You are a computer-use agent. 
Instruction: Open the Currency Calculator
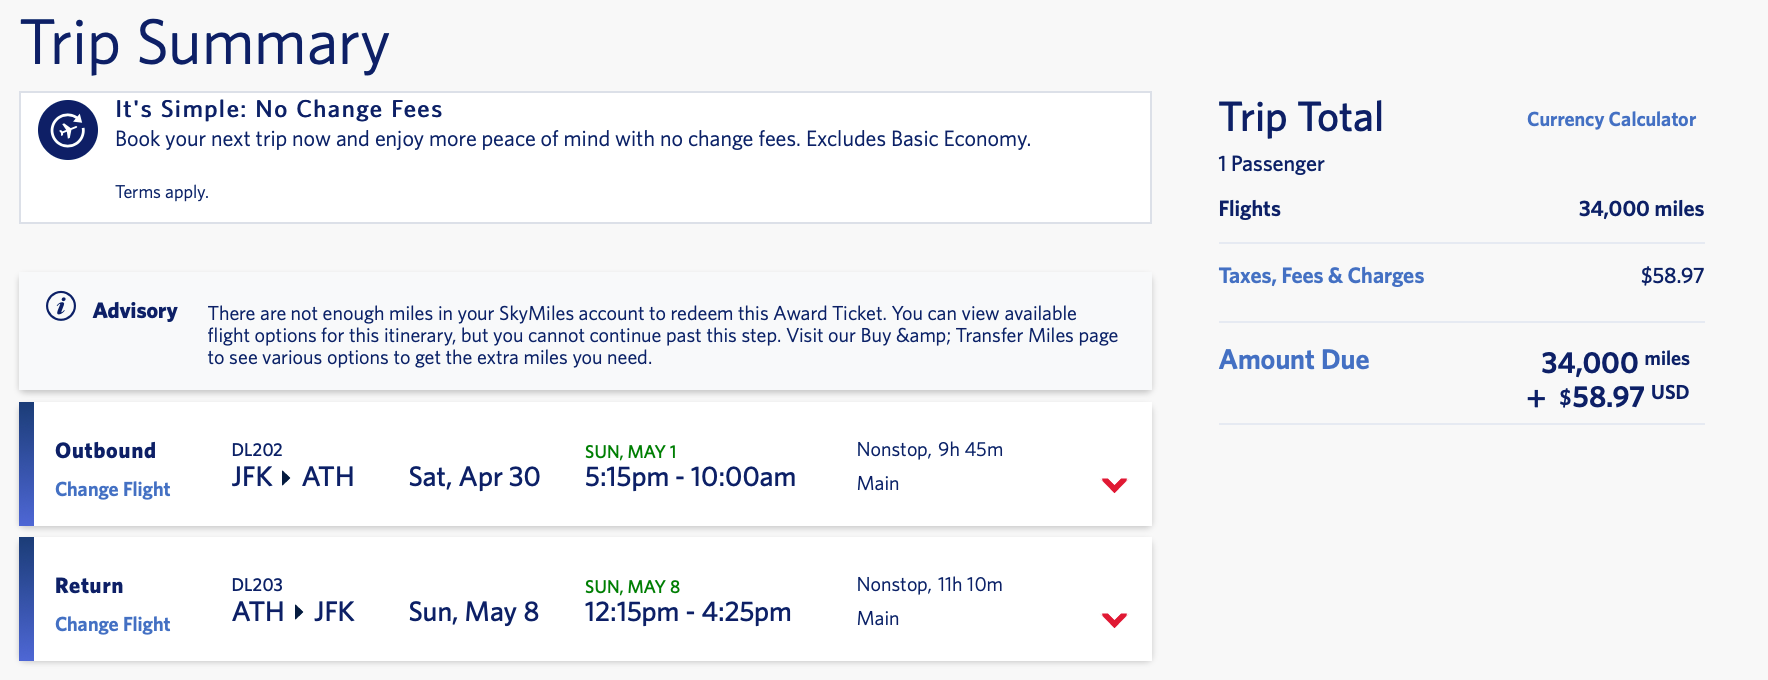1611,119
